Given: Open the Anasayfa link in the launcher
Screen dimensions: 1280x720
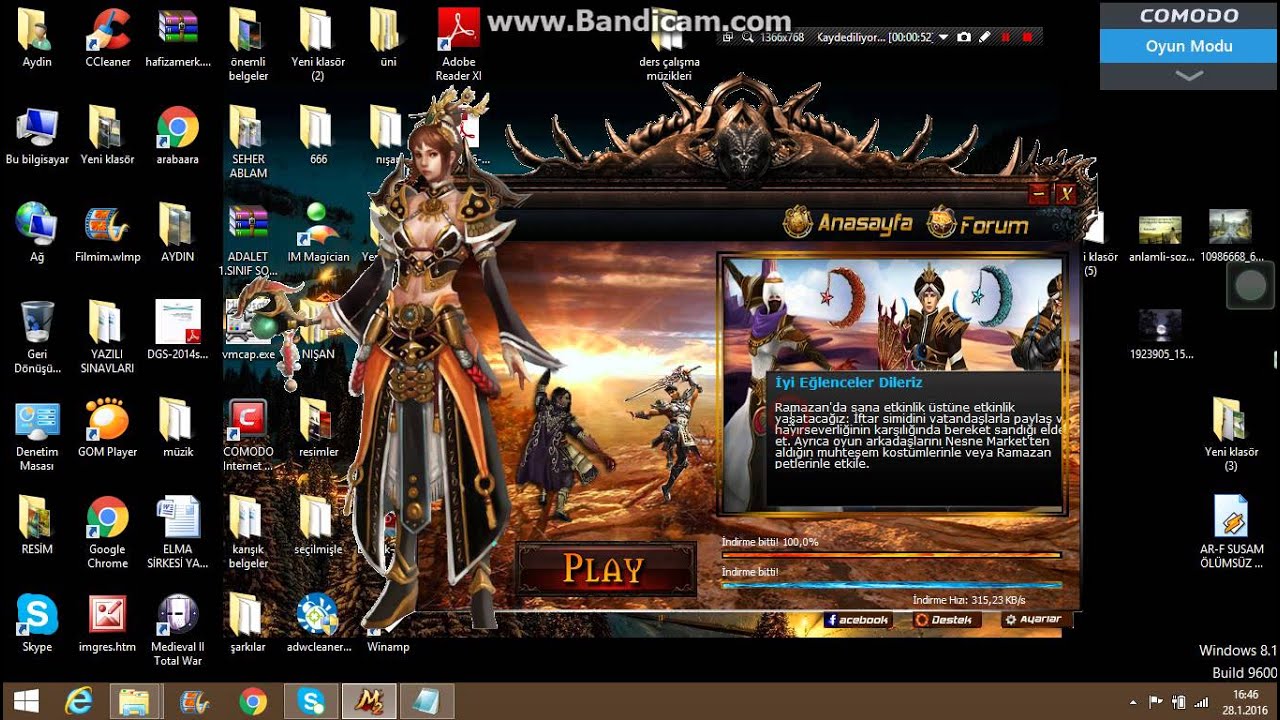Looking at the screenshot, I should [848, 223].
